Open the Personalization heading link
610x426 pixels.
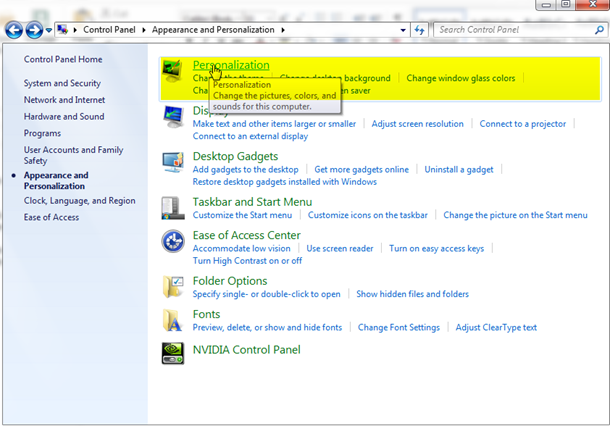coord(231,65)
